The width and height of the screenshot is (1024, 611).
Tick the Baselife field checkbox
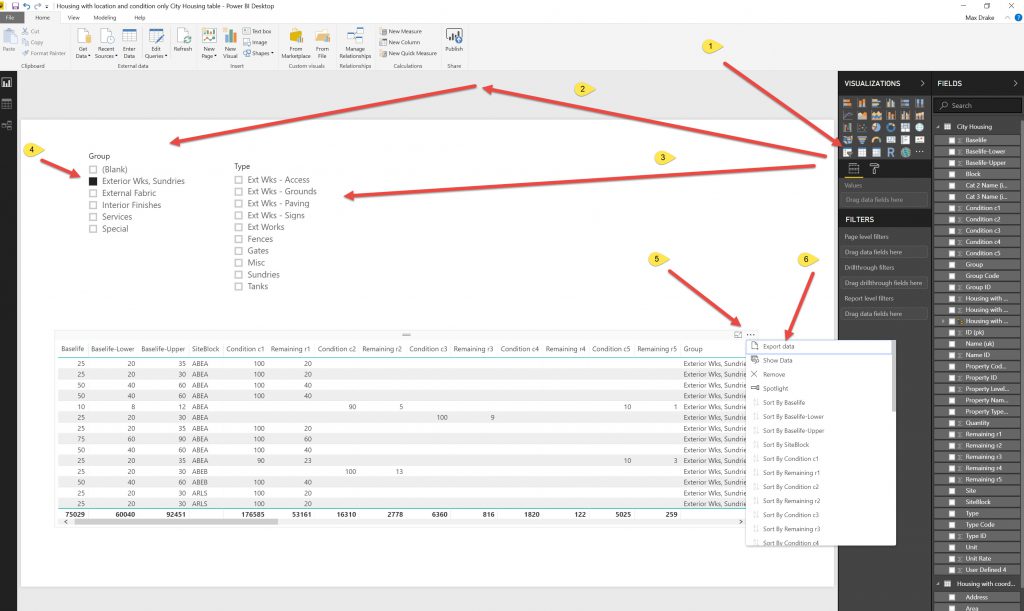[951, 140]
